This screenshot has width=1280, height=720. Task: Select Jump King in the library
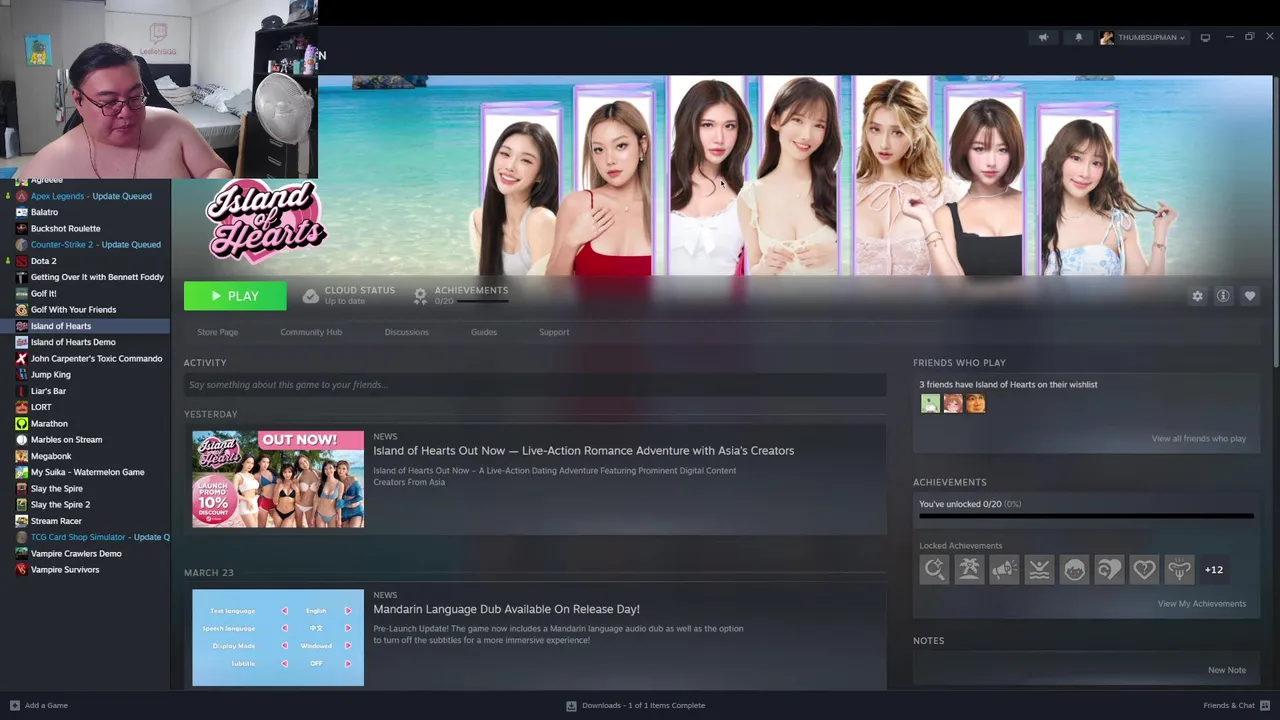50,375
